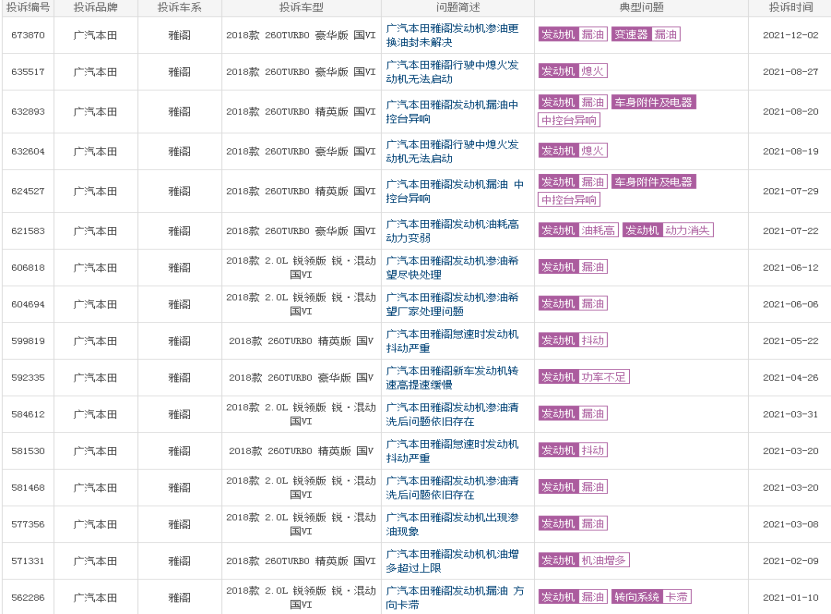Open complaint link 渗油希望厂家处理问题

click(452, 304)
